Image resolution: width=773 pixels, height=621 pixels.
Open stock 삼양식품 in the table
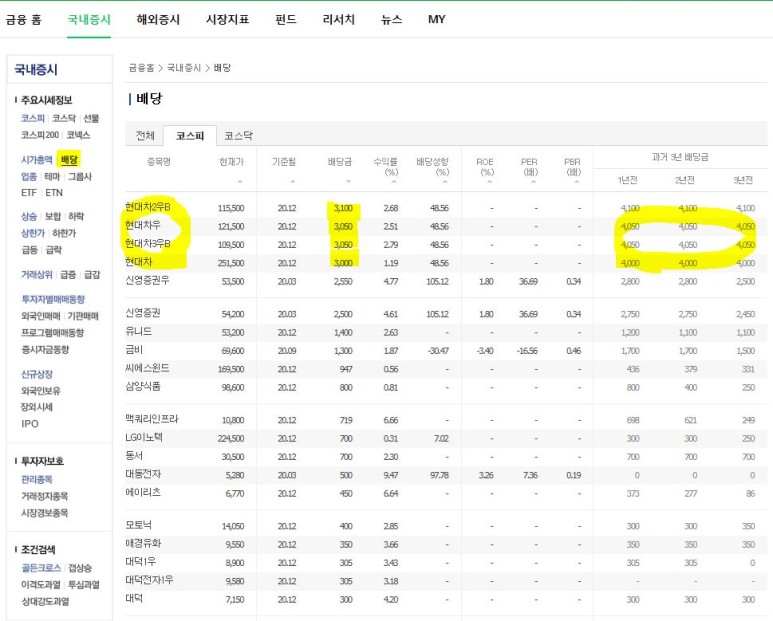[142, 386]
